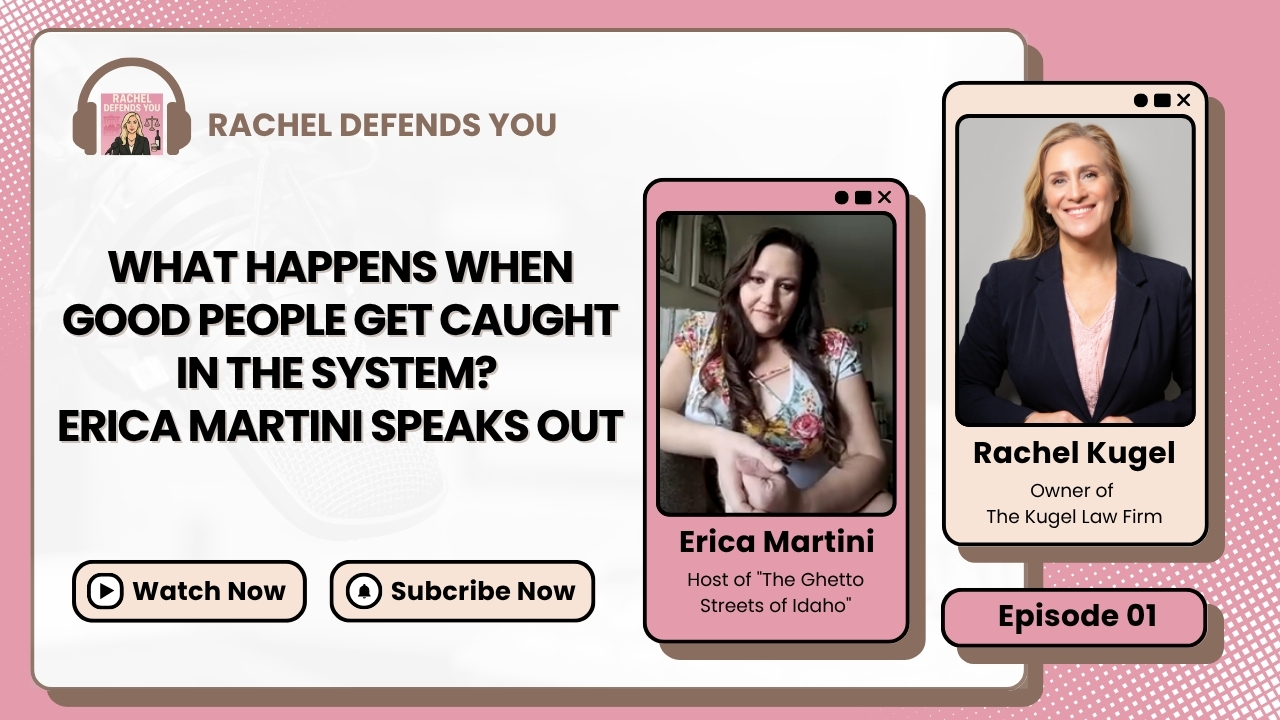Click the Subscribe Now button

coord(462,591)
